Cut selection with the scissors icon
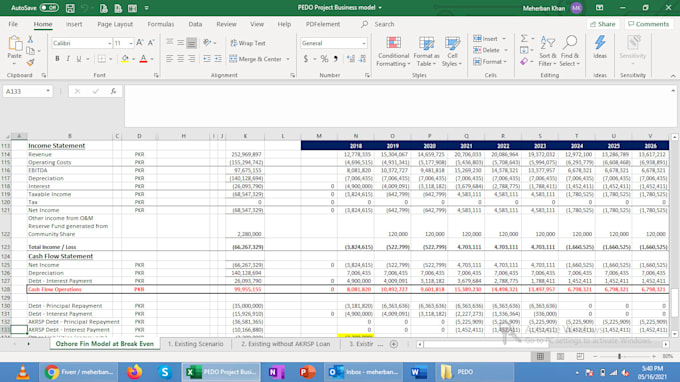The width and height of the screenshot is (680, 382). (30, 39)
